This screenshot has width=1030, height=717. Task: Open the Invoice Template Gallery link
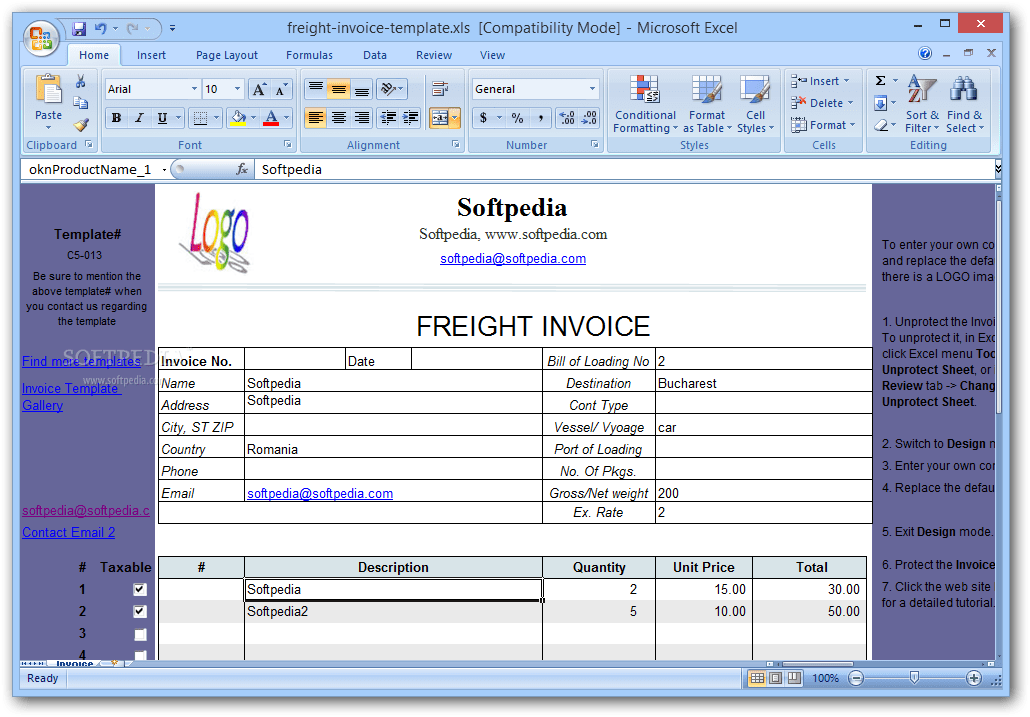[70, 396]
